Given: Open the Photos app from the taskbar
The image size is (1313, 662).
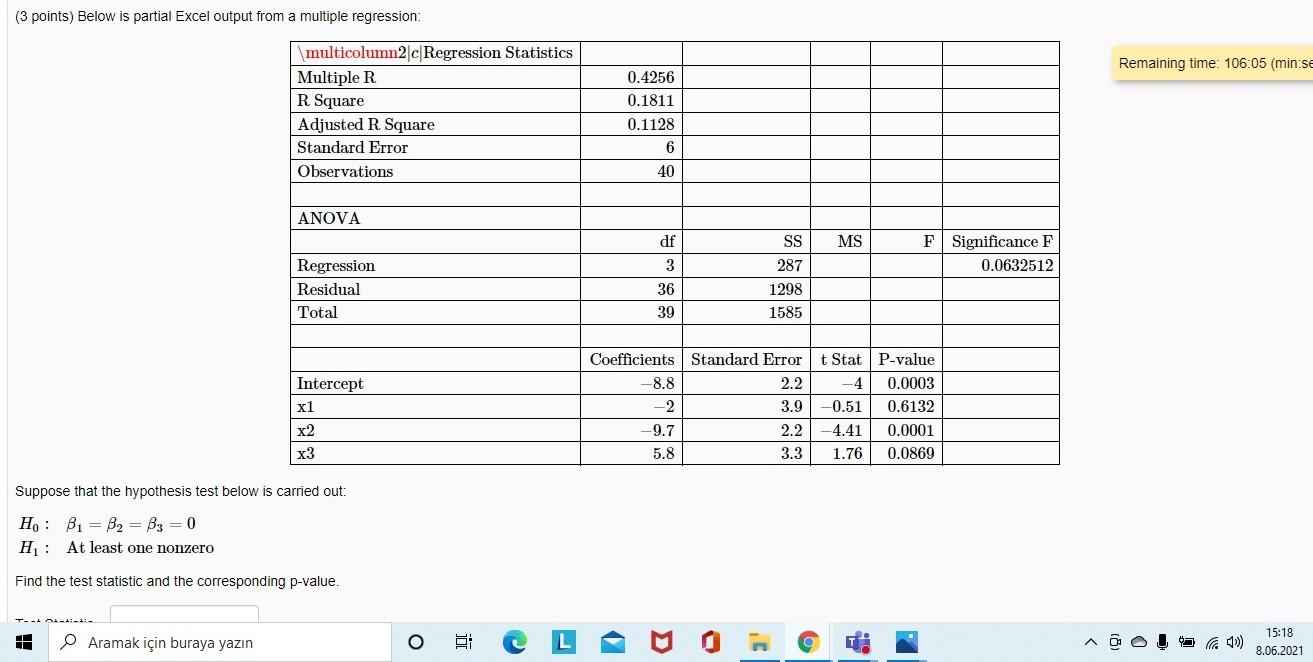Looking at the screenshot, I should (x=906, y=643).
